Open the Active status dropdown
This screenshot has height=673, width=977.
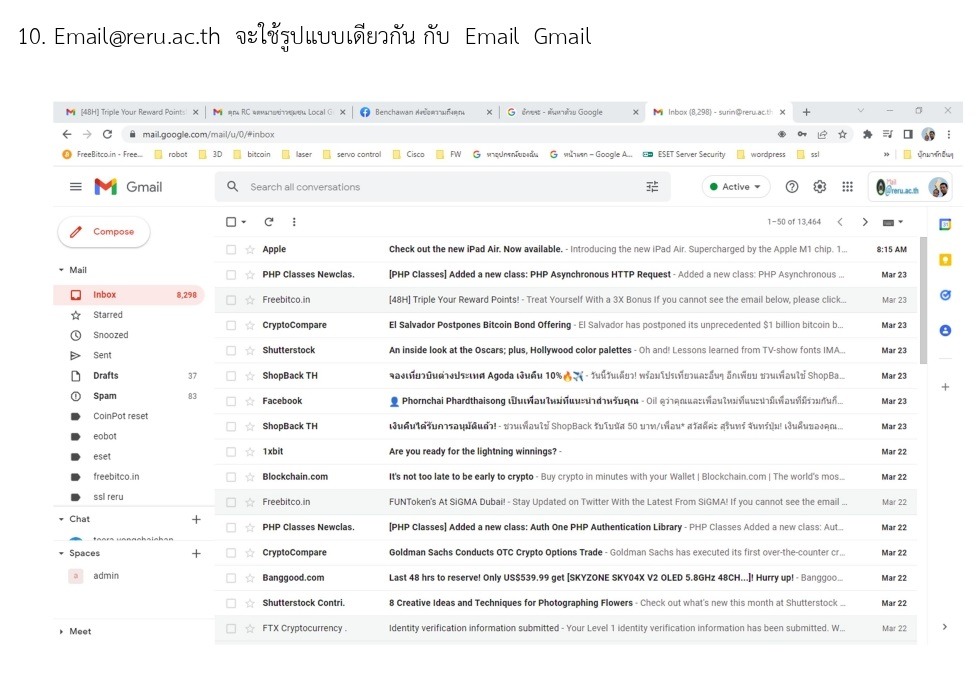tap(736, 186)
